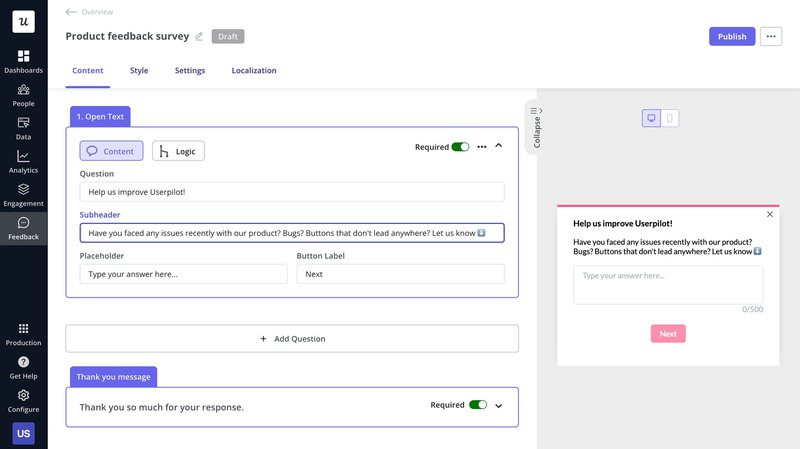Image resolution: width=800 pixels, height=449 pixels.
Task: Click the 0/500 character counter
Action: click(753, 309)
